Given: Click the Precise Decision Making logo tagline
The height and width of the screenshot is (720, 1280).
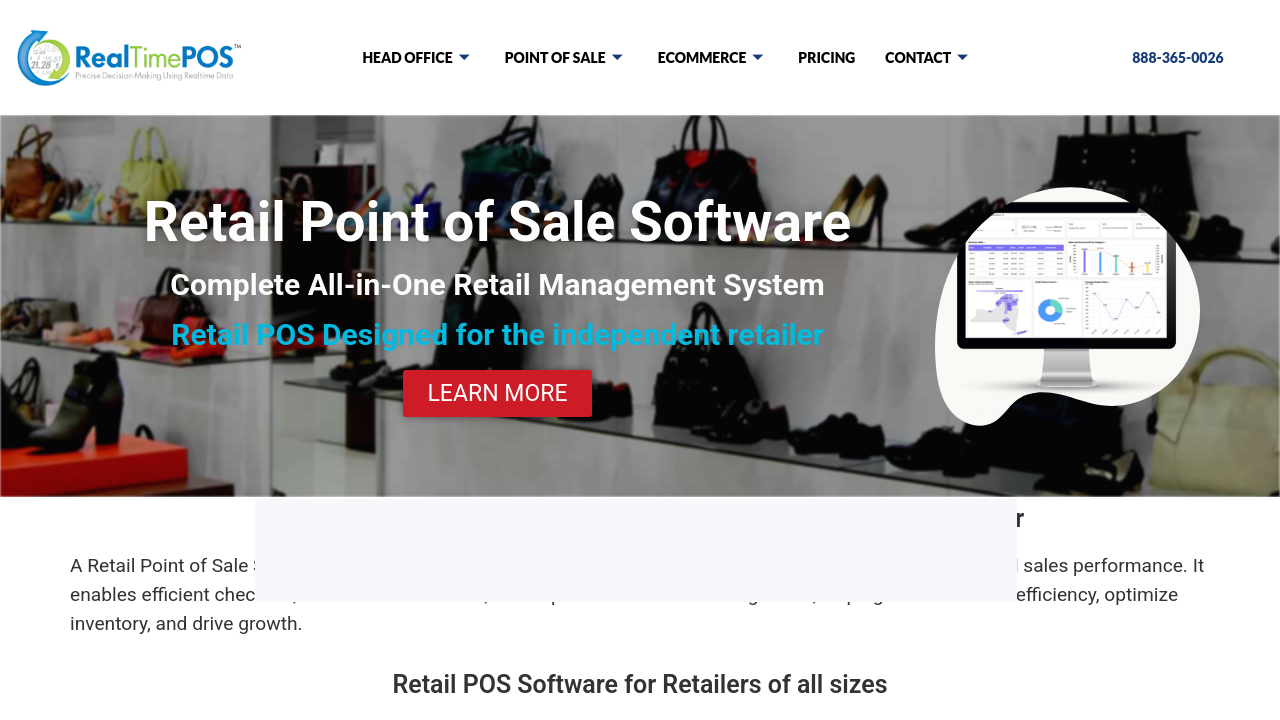Looking at the screenshot, I should click(x=155, y=76).
